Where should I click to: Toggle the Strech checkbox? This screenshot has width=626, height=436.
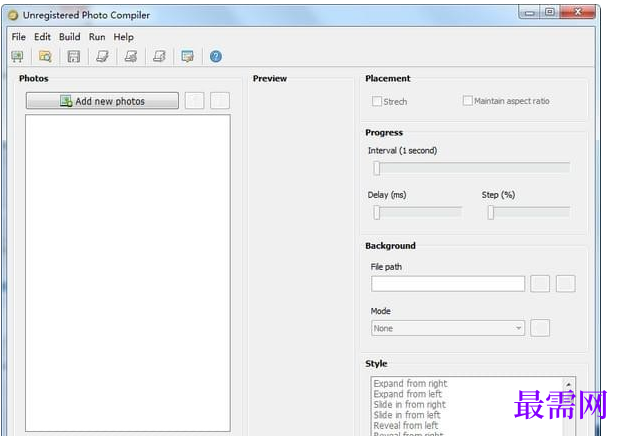tap(377, 101)
